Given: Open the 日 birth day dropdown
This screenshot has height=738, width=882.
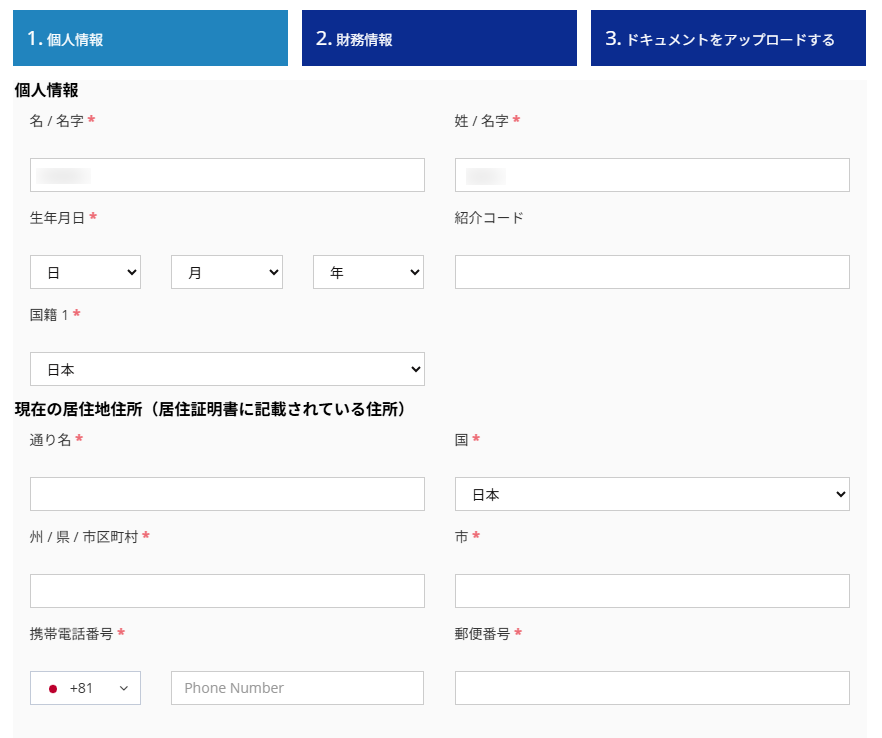Looking at the screenshot, I should pos(85,272).
